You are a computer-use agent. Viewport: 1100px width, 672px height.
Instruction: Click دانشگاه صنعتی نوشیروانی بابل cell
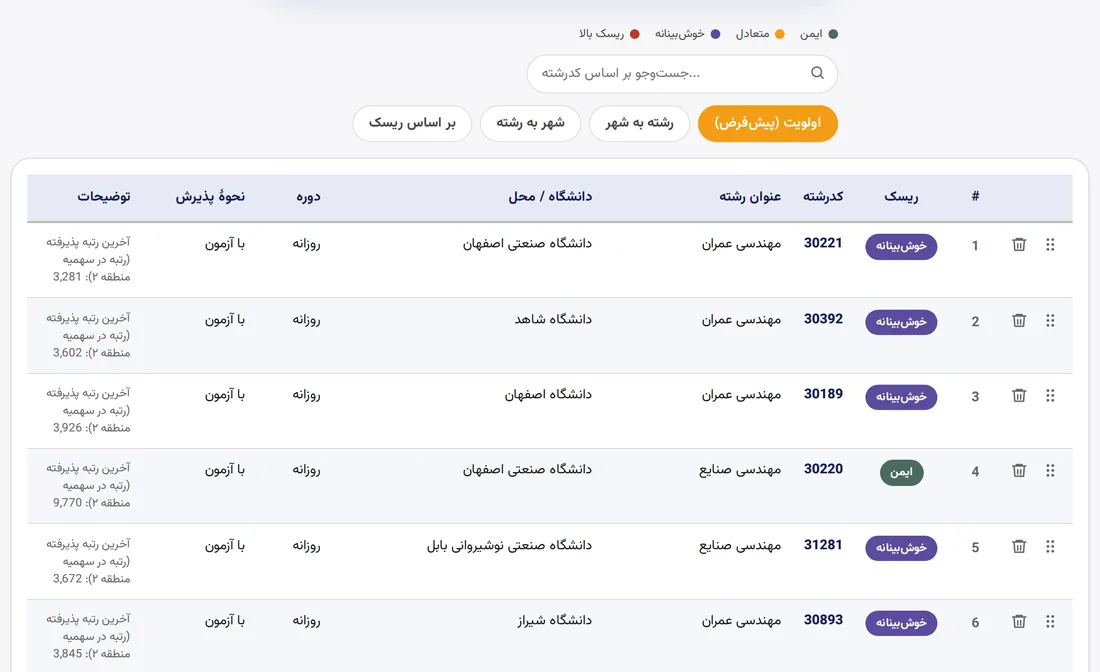point(509,545)
